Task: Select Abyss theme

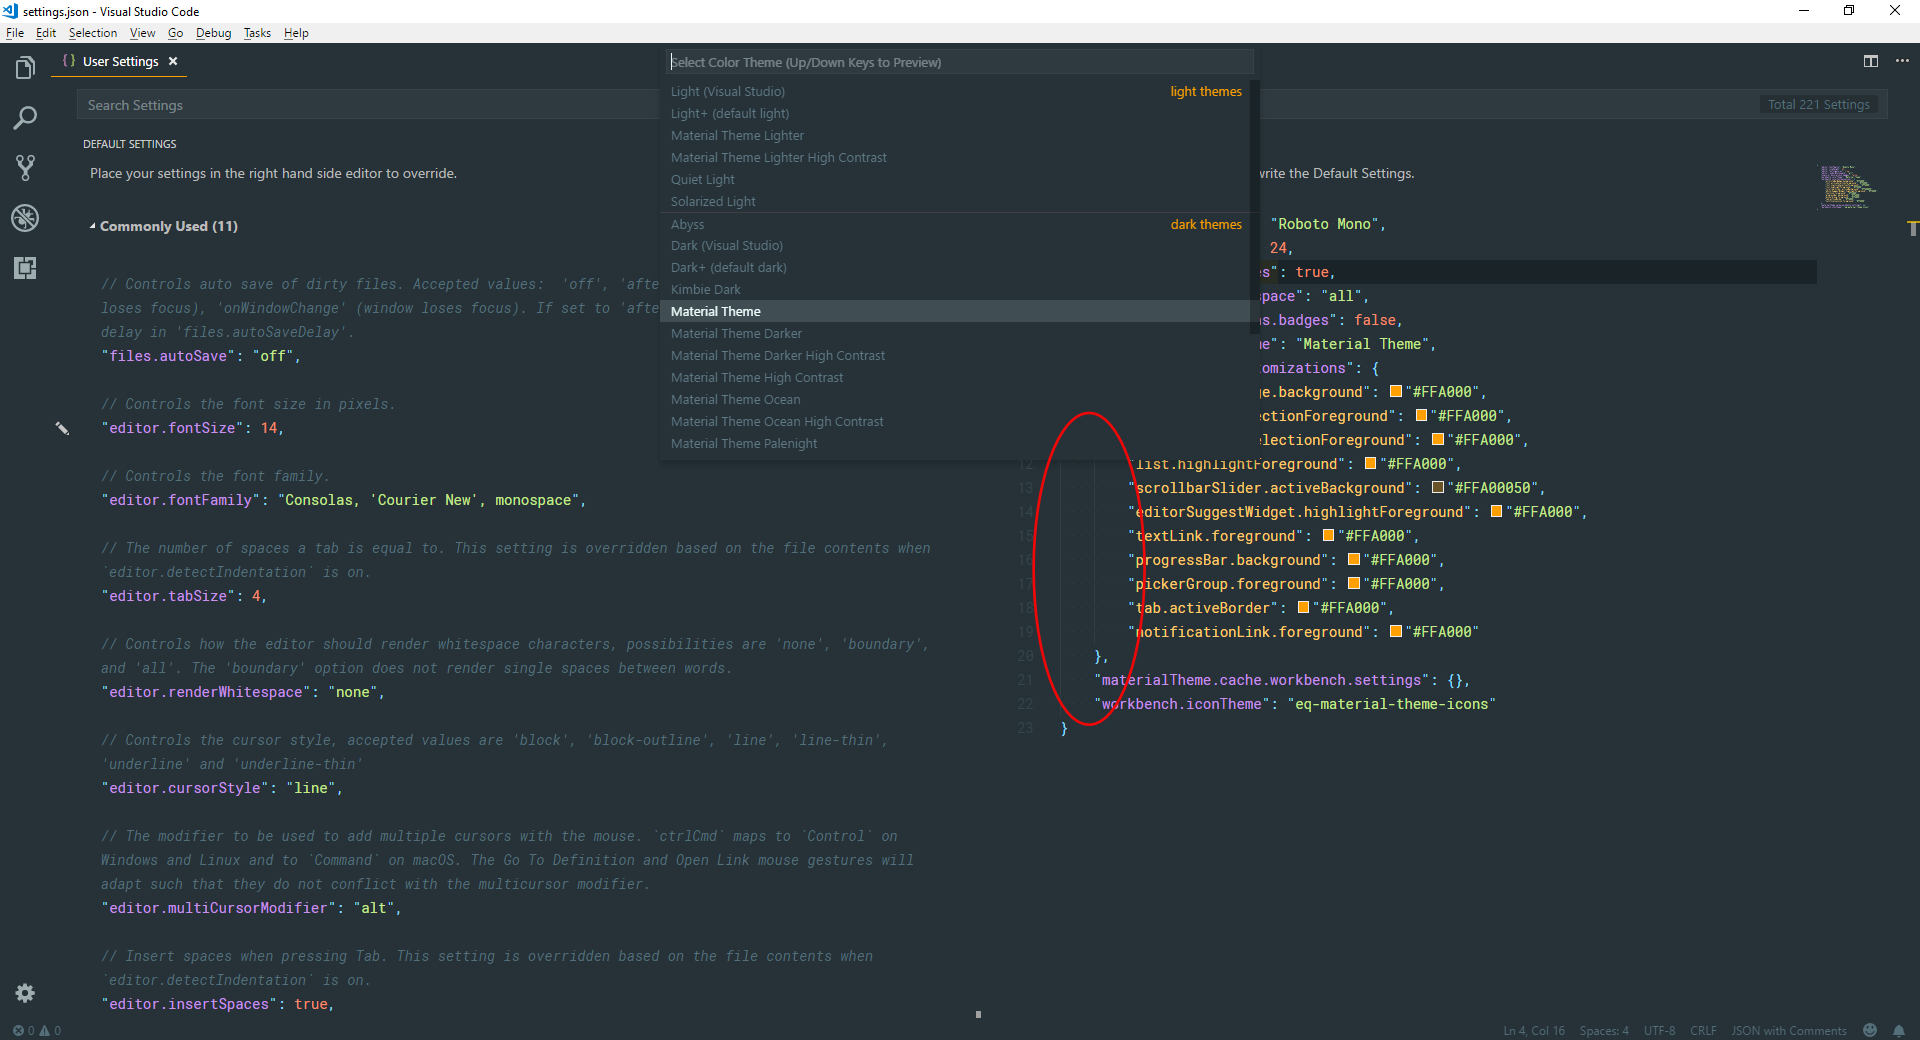Action: (955, 224)
